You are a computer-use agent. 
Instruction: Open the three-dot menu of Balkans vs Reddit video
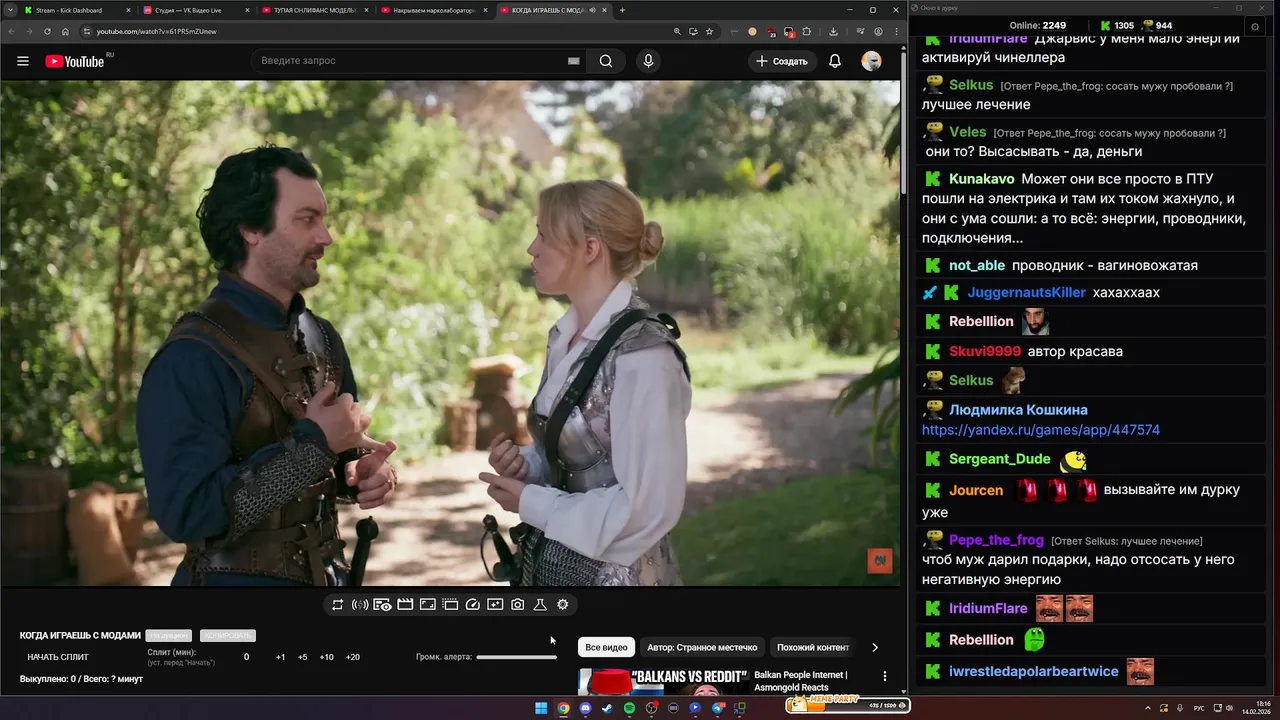[884, 676]
